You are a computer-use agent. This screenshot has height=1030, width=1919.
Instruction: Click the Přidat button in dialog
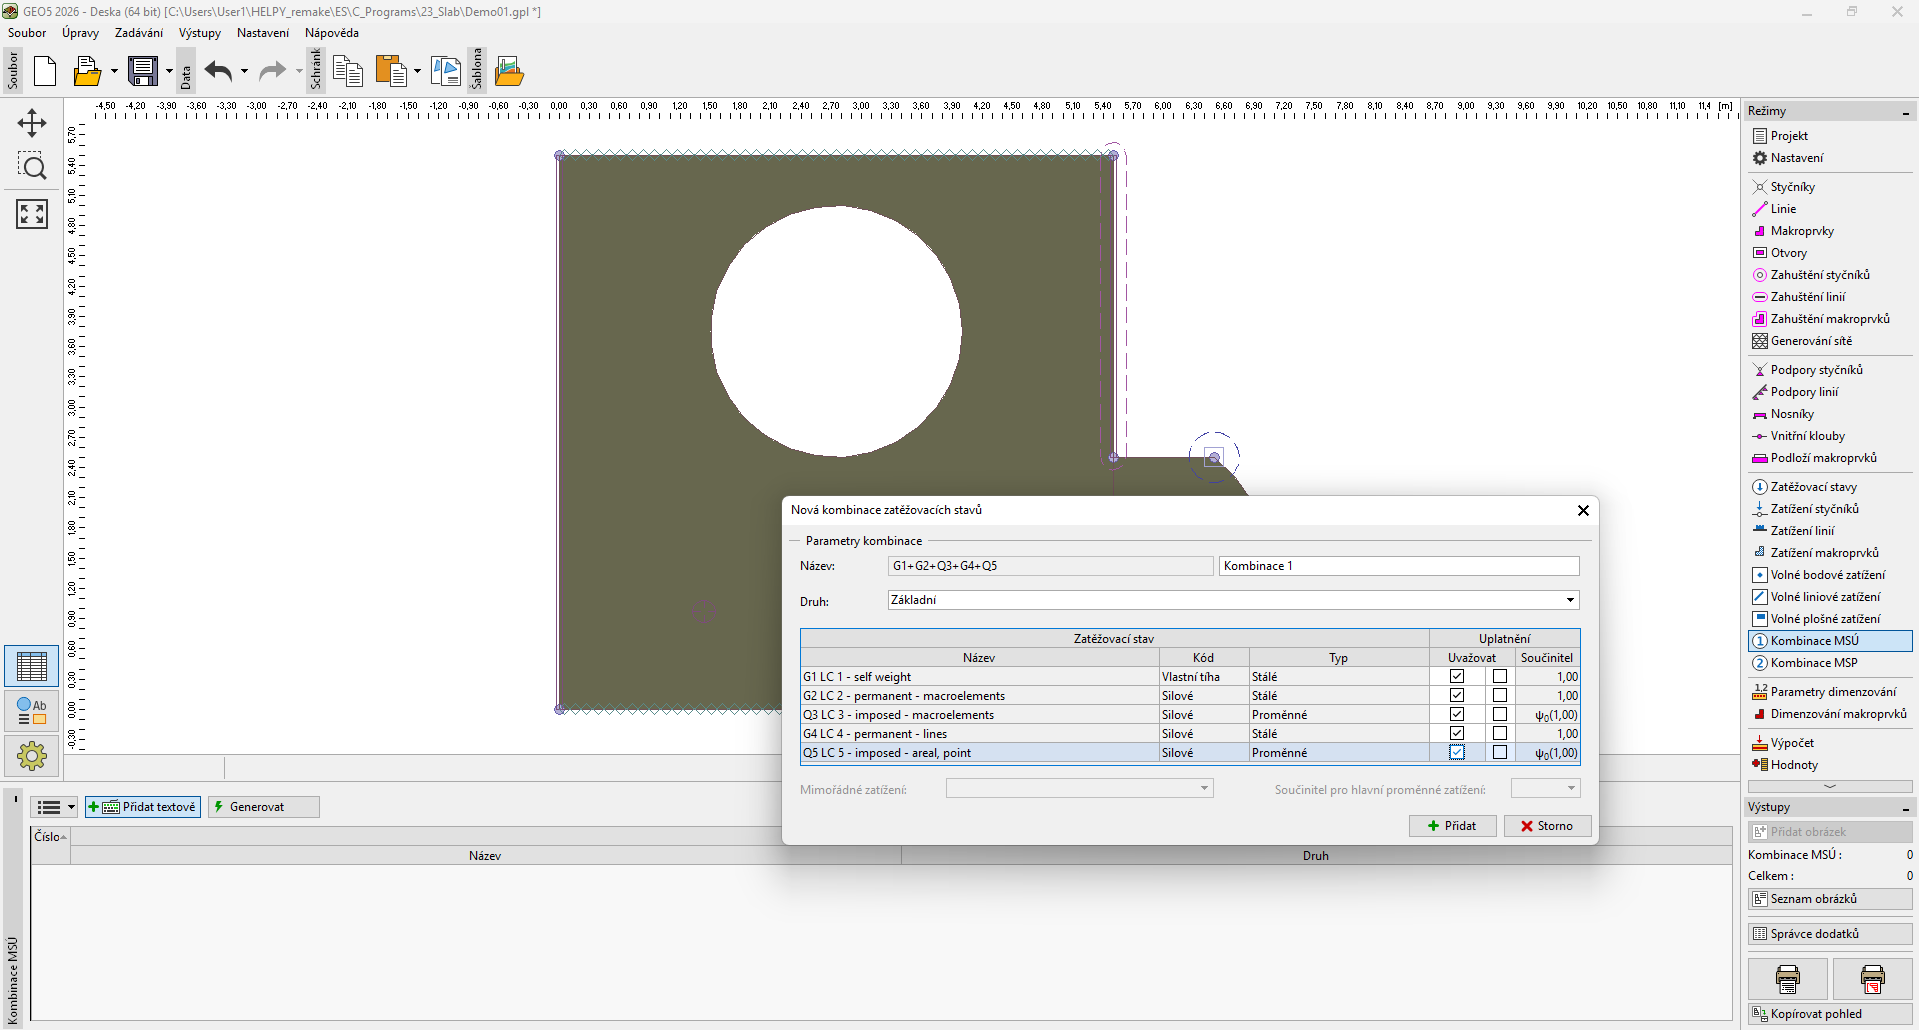pos(1452,826)
